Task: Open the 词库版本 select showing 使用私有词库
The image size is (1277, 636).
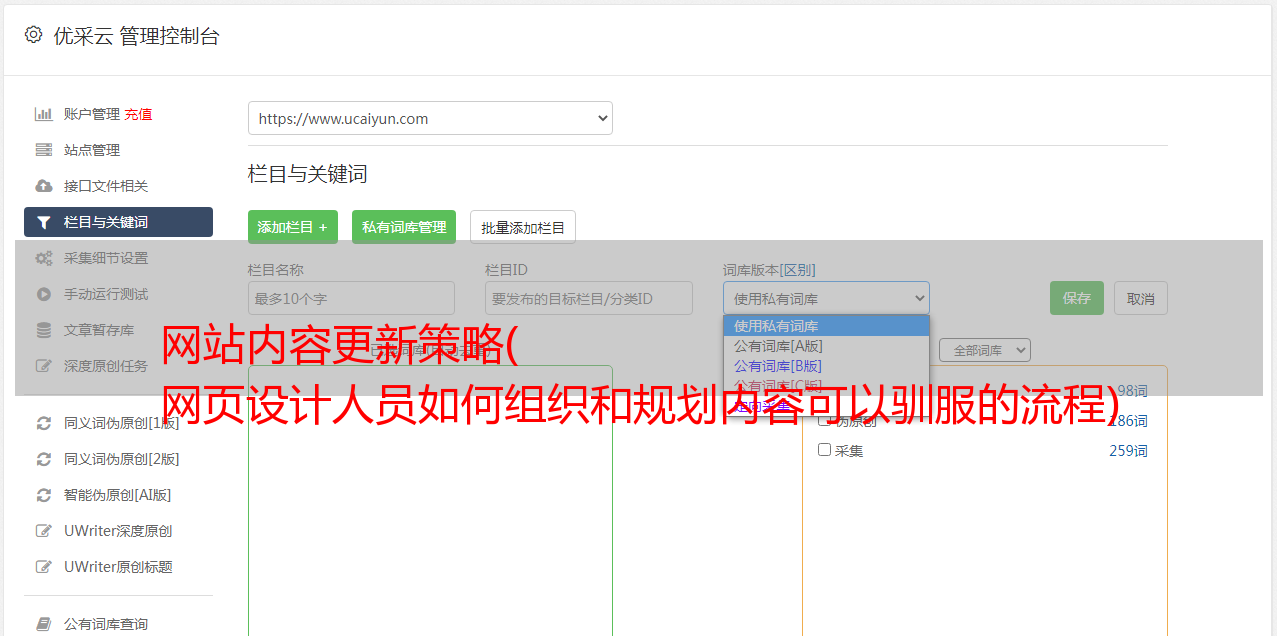Action: (826, 298)
